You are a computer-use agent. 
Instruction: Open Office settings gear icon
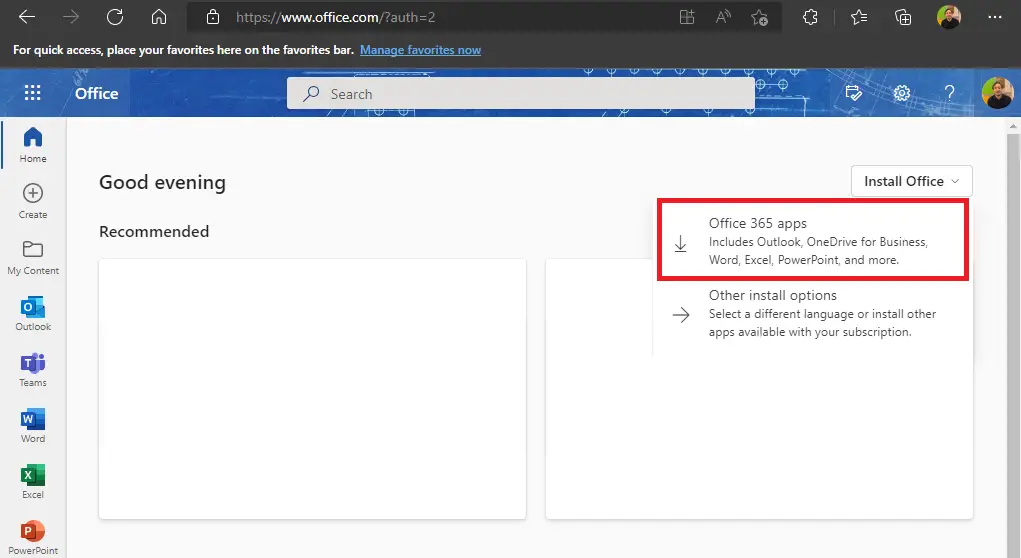click(x=902, y=94)
